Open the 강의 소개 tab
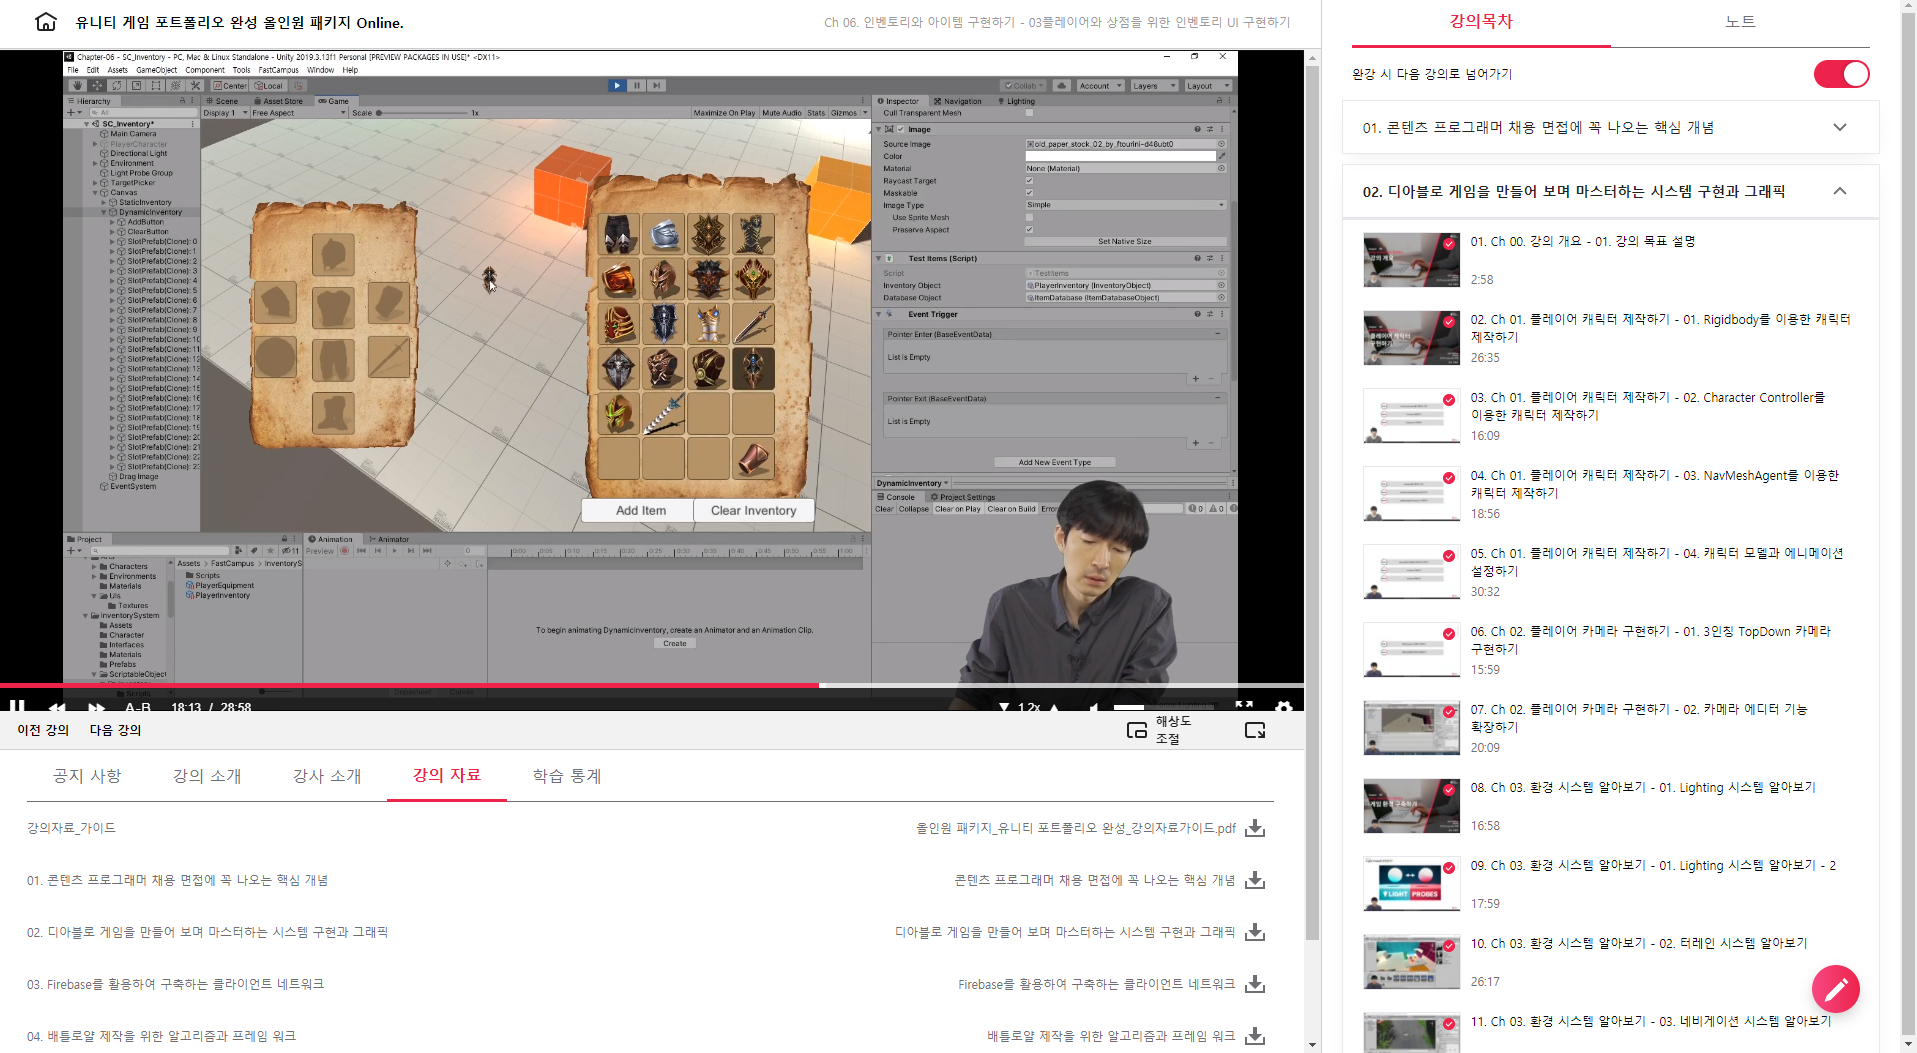Image resolution: width=1917 pixels, height=1053 pixels. 207,776
